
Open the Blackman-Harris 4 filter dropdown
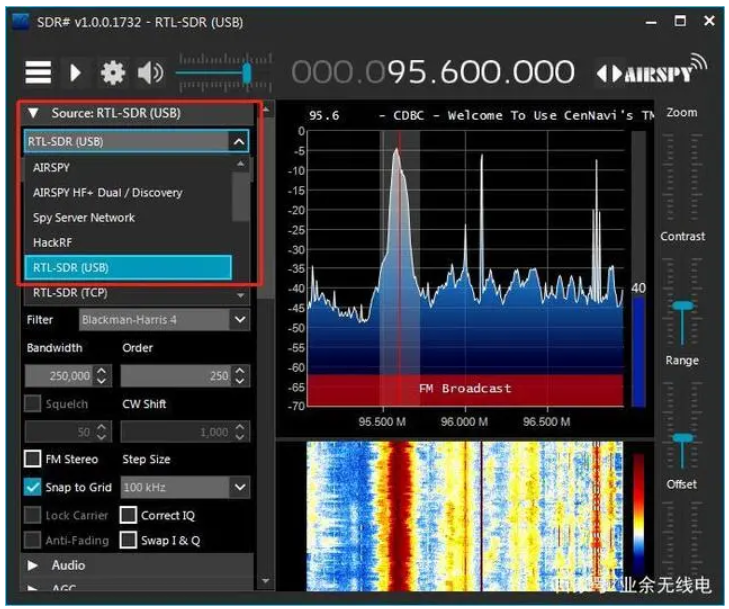point(239,320)
